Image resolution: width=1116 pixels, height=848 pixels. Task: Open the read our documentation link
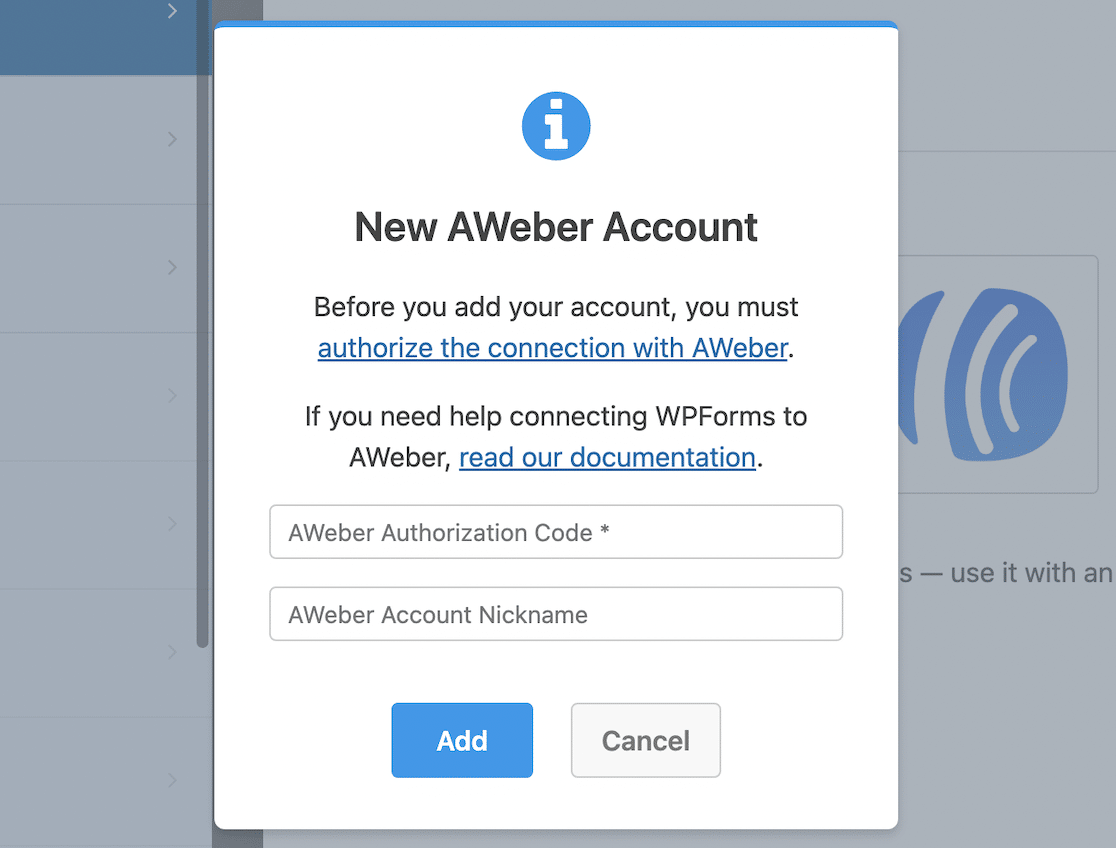[607, 457]
